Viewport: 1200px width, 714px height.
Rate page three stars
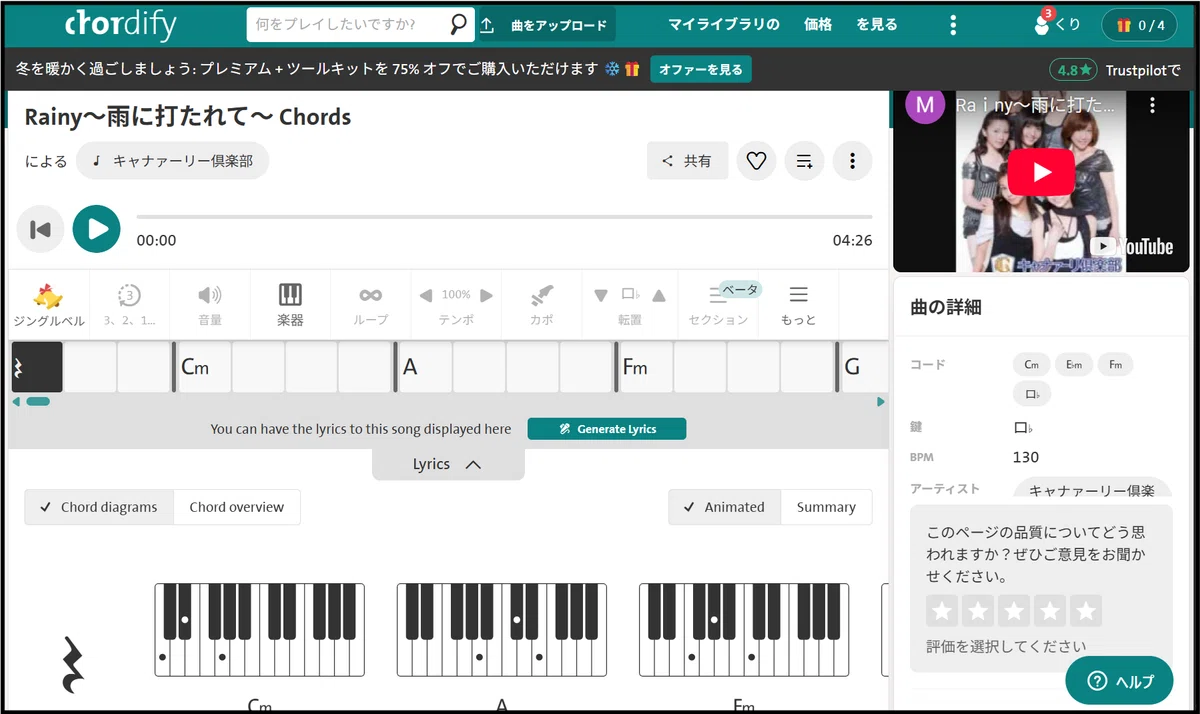(x=1013, y=610)
